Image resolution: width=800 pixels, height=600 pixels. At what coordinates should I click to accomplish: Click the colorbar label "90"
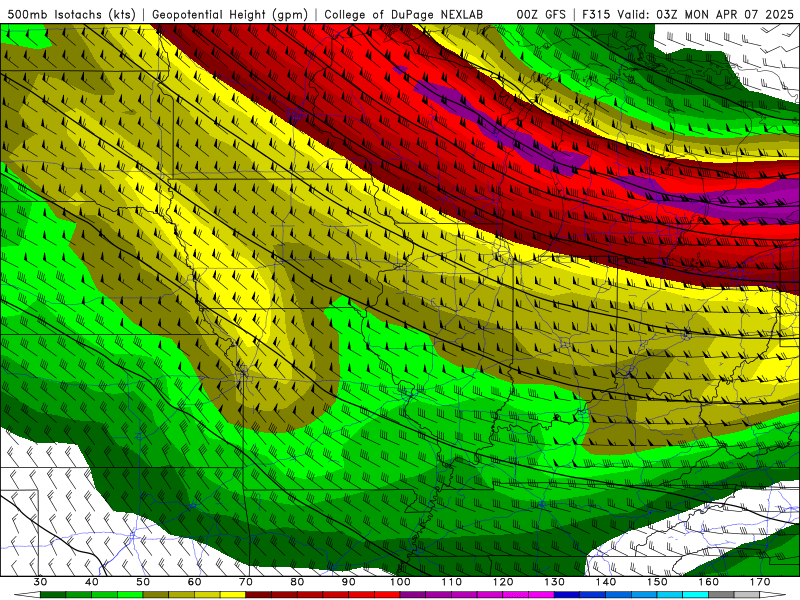coord(348,582)
